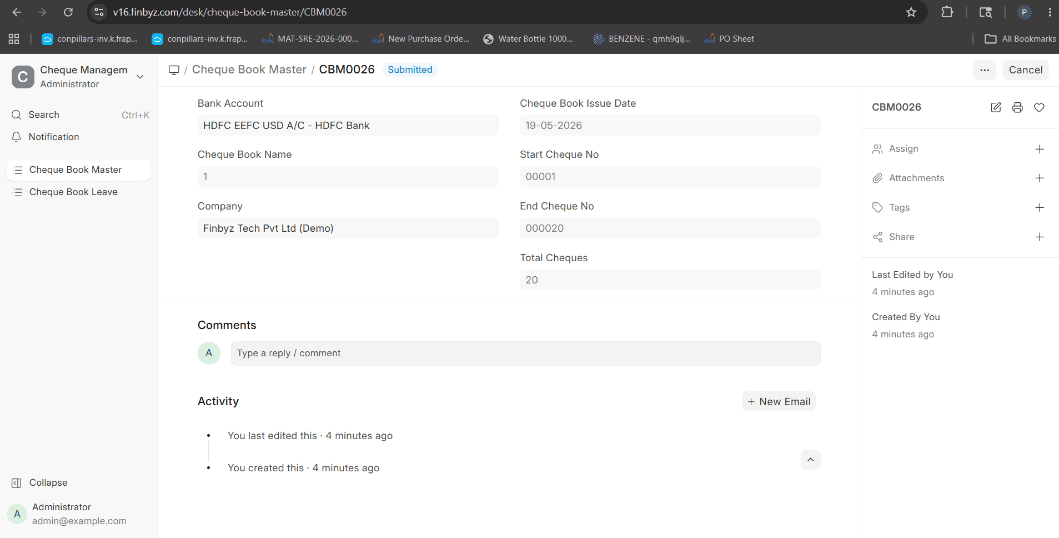Open the BENZENE bookmark

(x=642, y=39)
